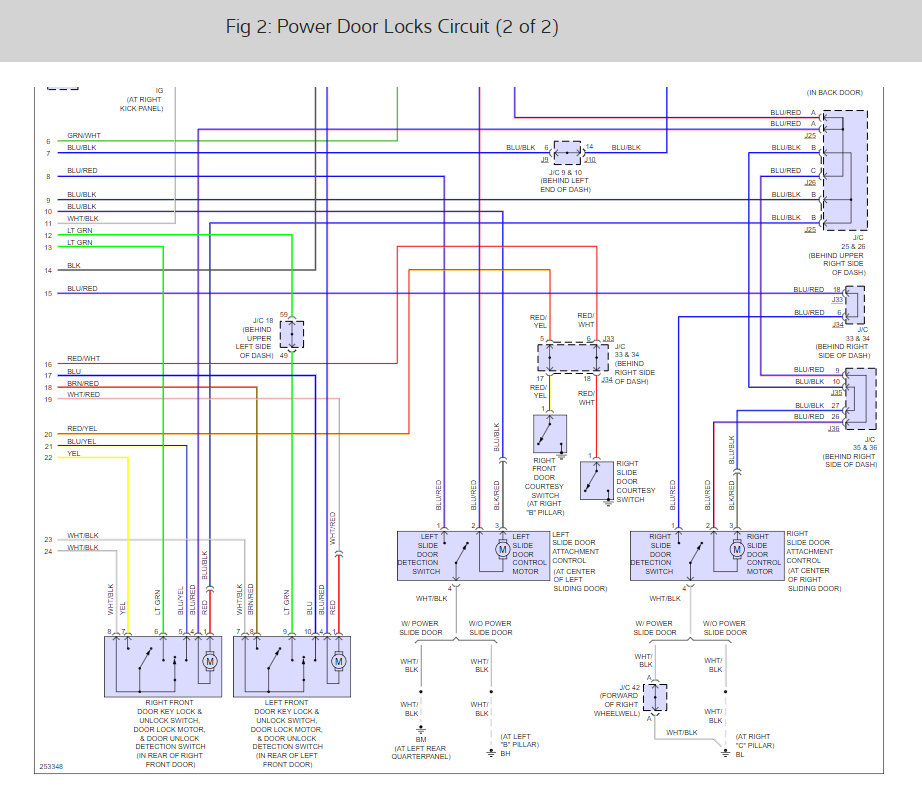Click the left slide door attachment control component box
The width and height of the screenshot is (922, 810).
click(473, 556)
